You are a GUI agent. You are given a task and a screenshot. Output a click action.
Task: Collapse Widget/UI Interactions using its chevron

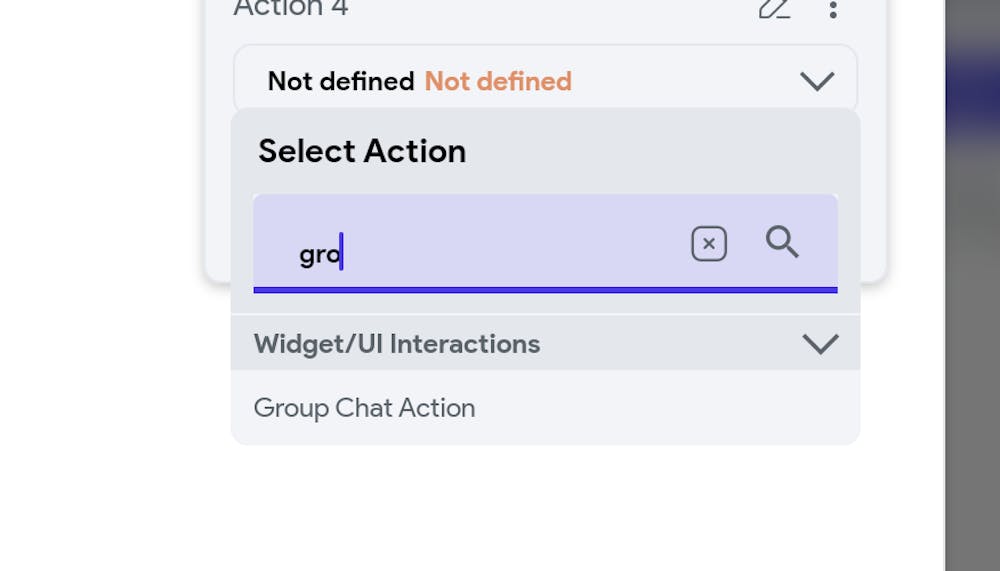[x=820, y=344]
